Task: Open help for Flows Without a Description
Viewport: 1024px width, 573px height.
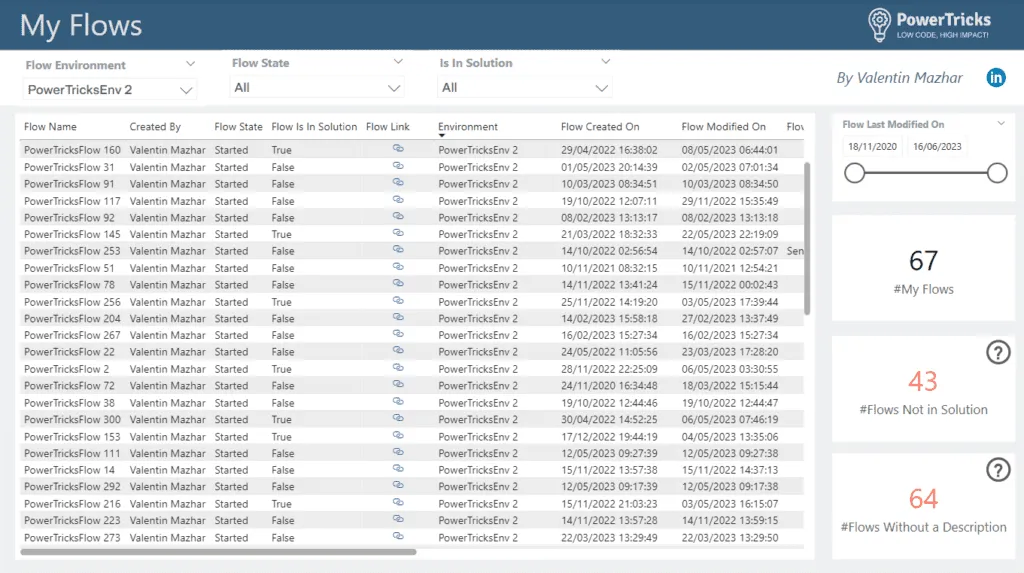Action: 998,470
